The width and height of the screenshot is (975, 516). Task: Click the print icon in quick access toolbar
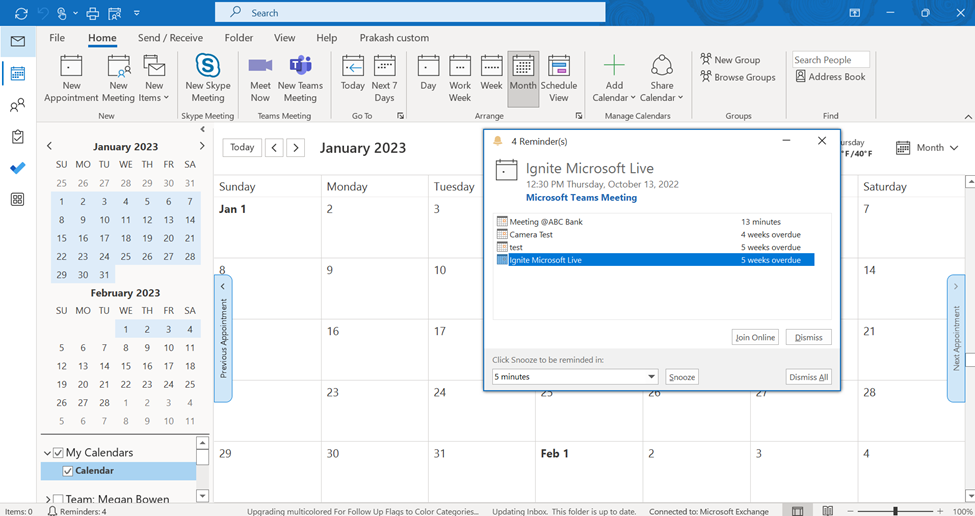point(92,12)
